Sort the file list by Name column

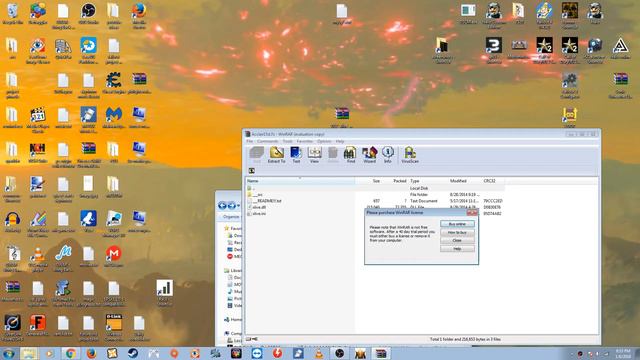[300, 181]
